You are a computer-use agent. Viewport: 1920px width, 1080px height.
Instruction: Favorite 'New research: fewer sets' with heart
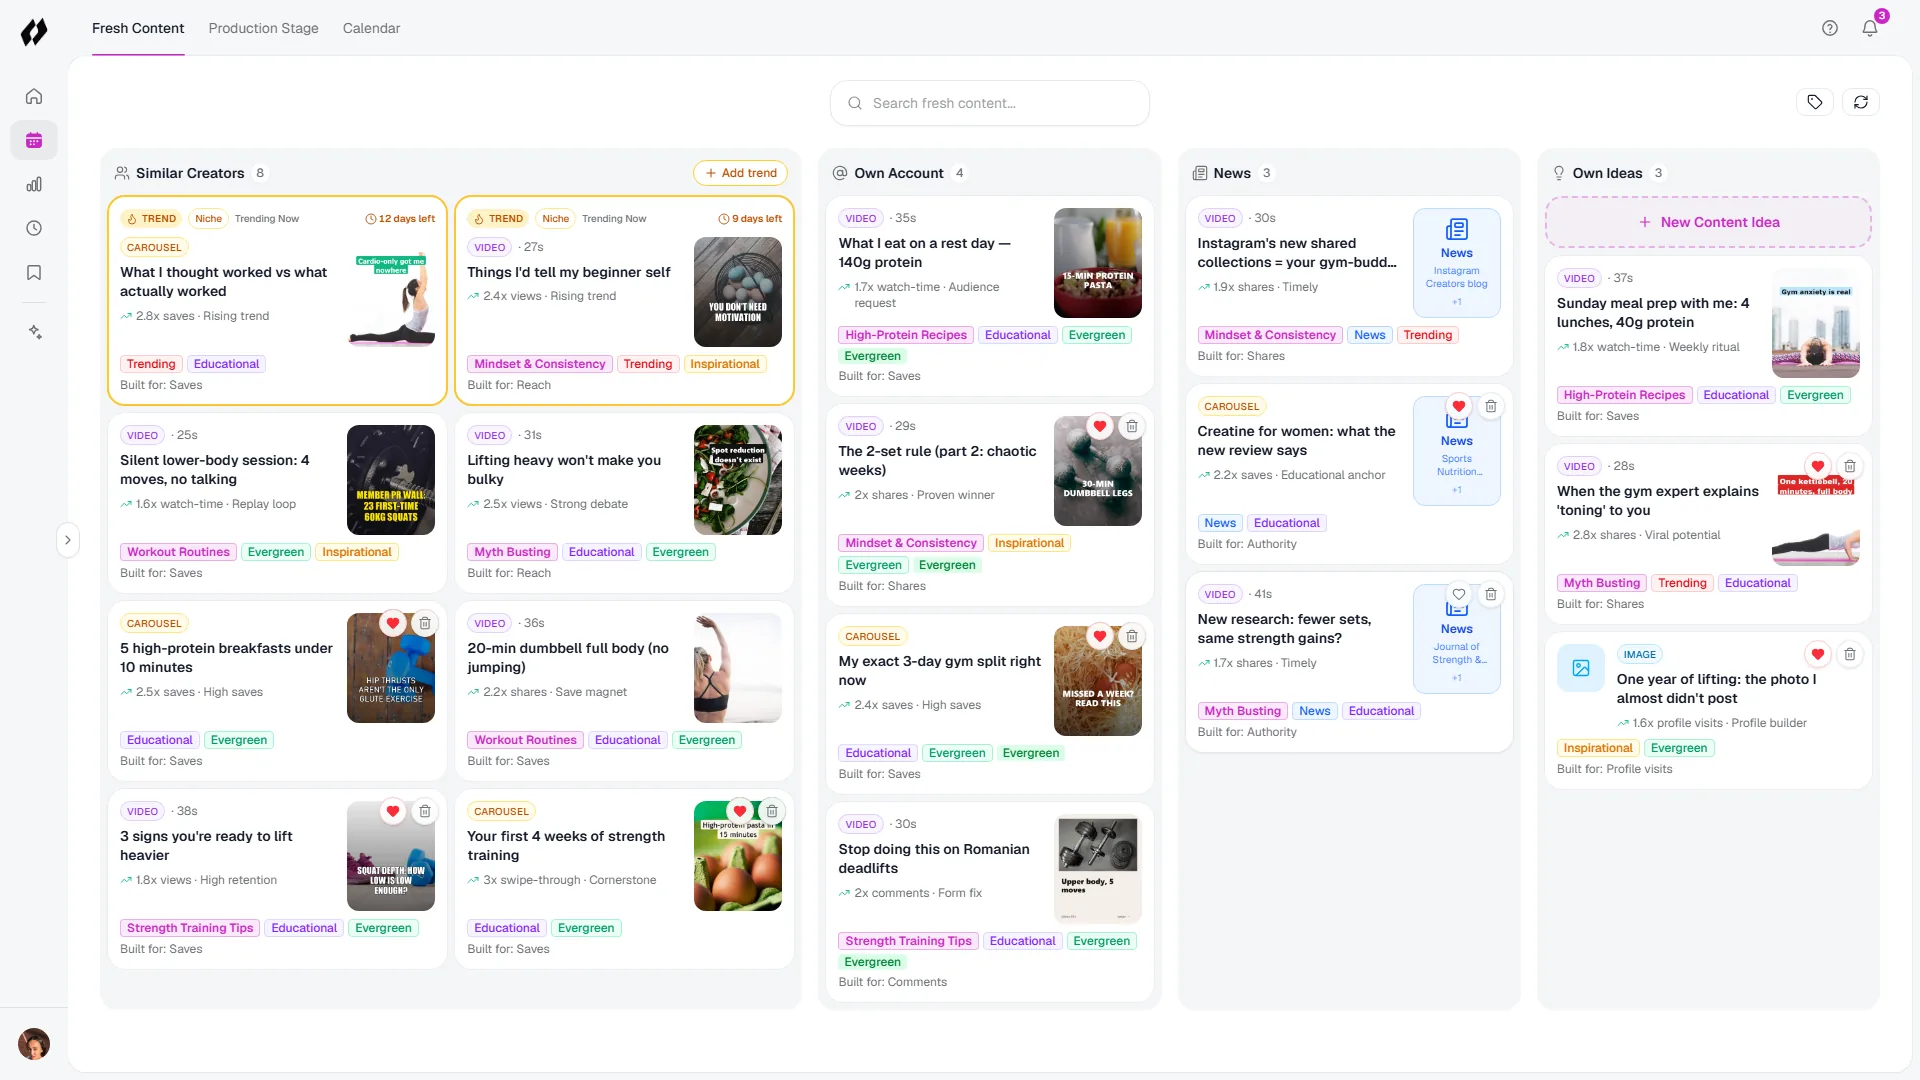[x=1459, y=594]
